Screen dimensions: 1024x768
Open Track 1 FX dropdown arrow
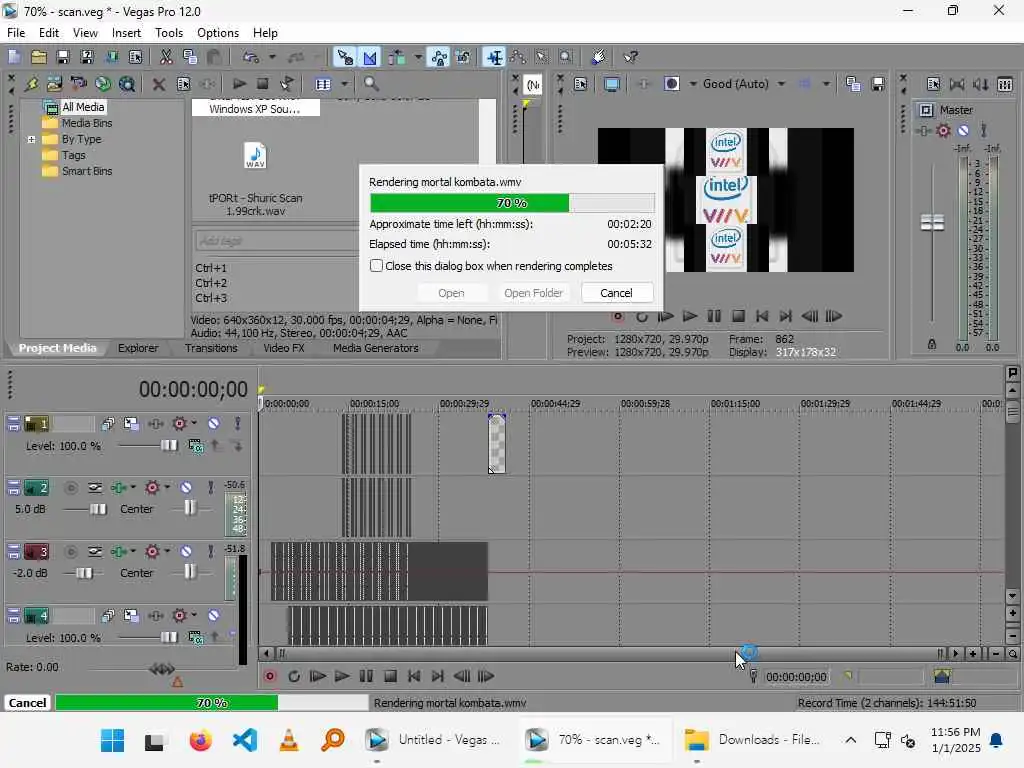(194, 423)
